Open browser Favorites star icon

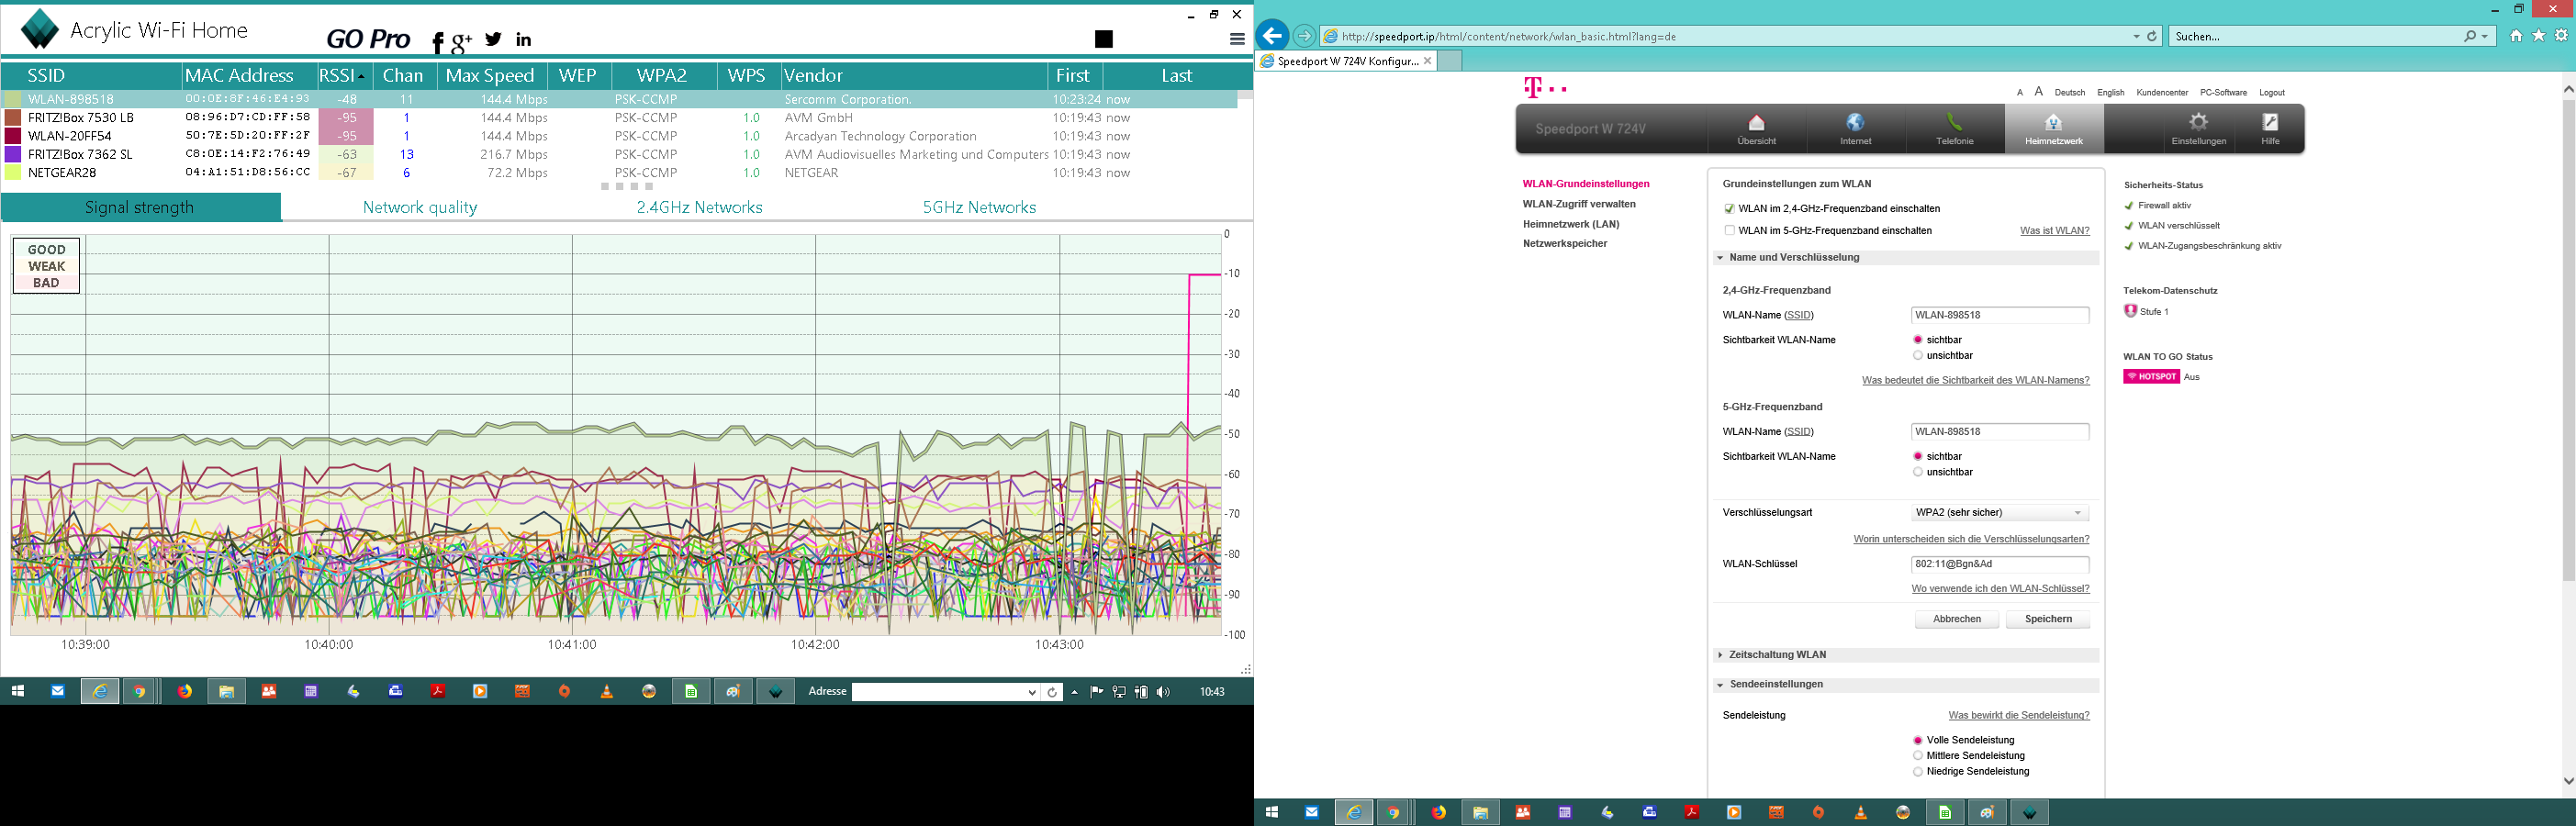click(x=2538, y=36)
